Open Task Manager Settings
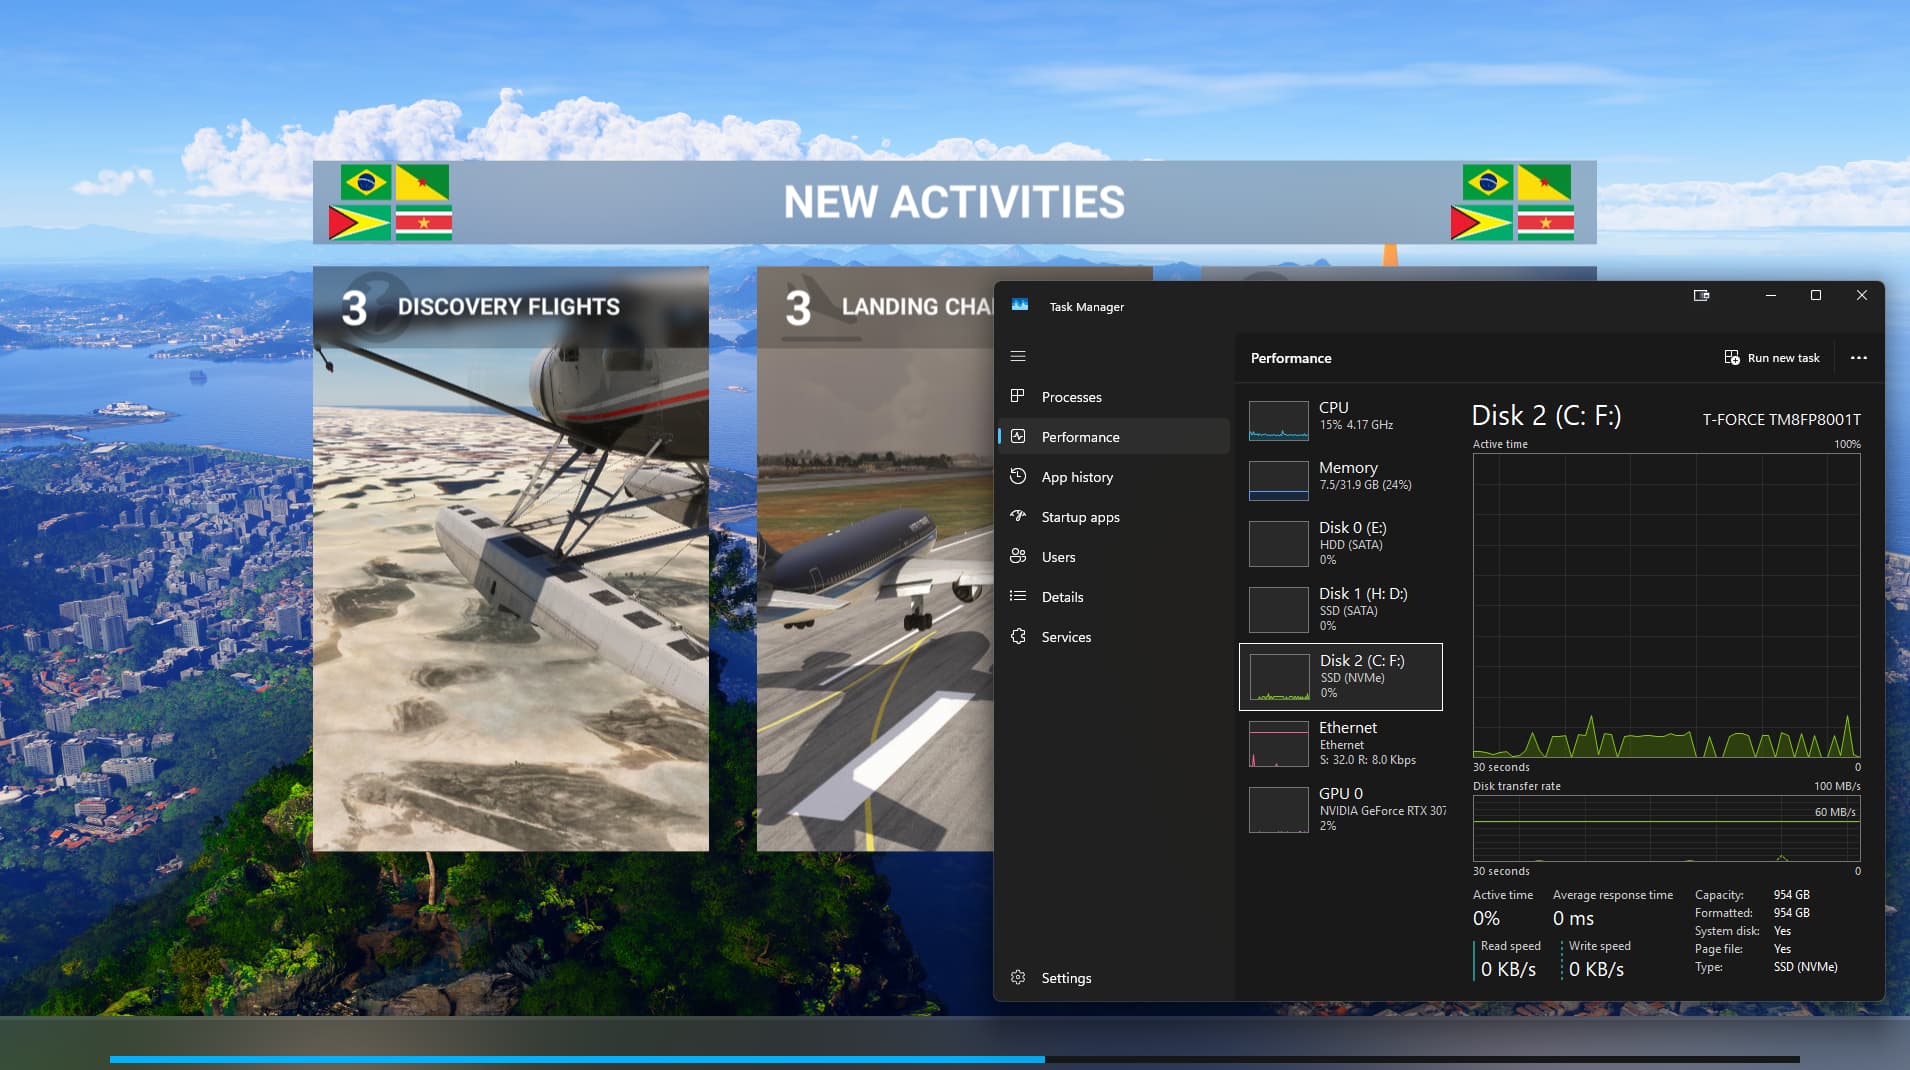Image resolution: width=1910 pixels, height=1070 pixels. pos(1115,978)
